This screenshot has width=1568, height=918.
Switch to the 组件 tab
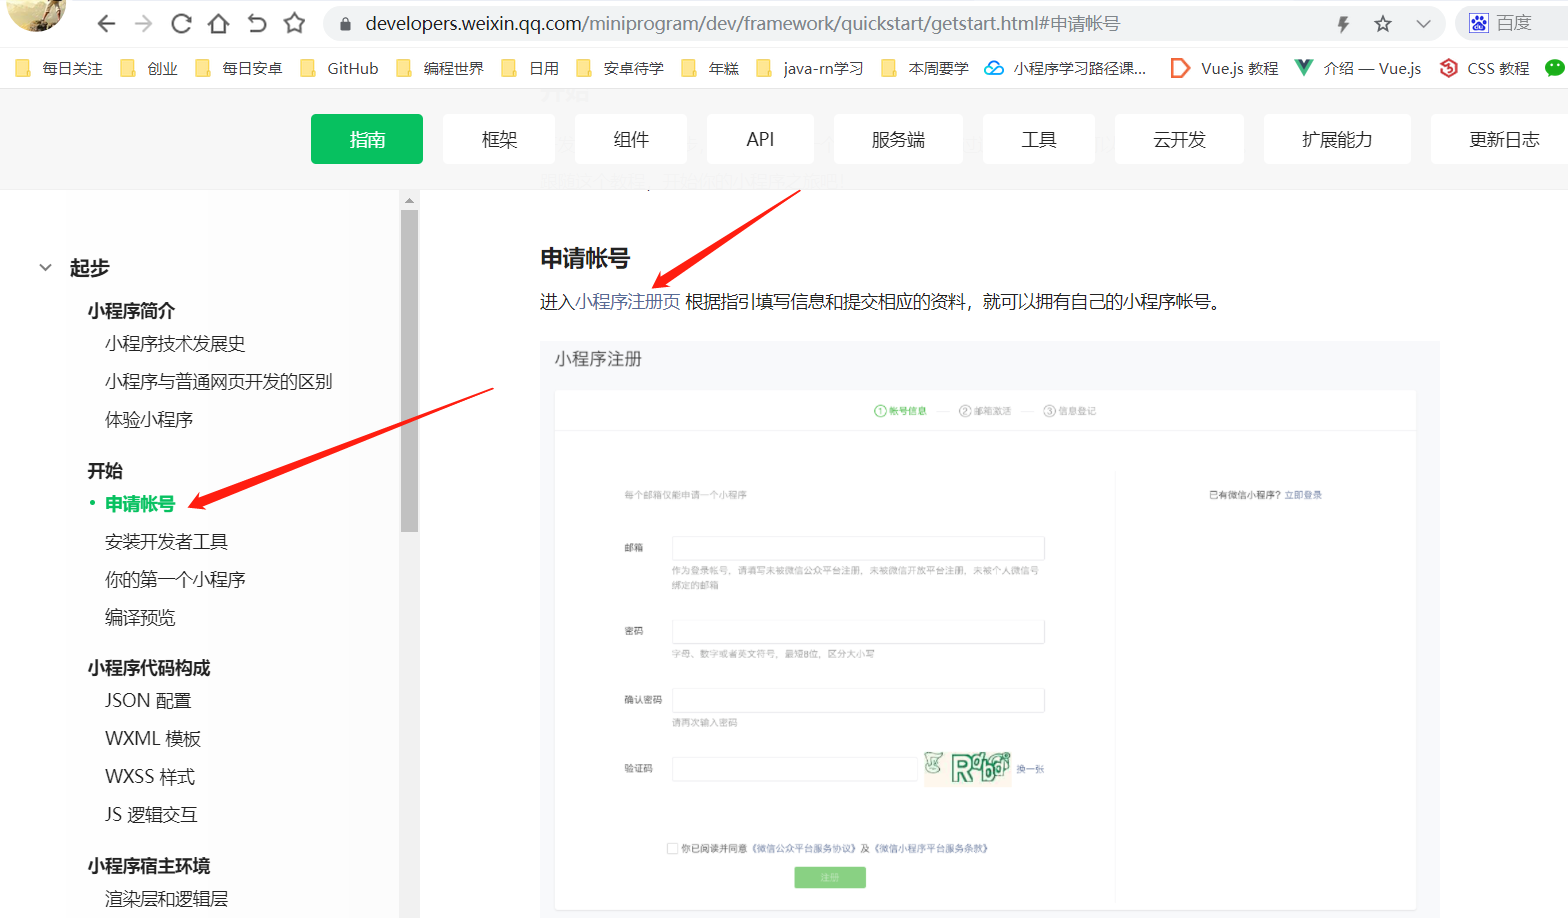point(631,139)
